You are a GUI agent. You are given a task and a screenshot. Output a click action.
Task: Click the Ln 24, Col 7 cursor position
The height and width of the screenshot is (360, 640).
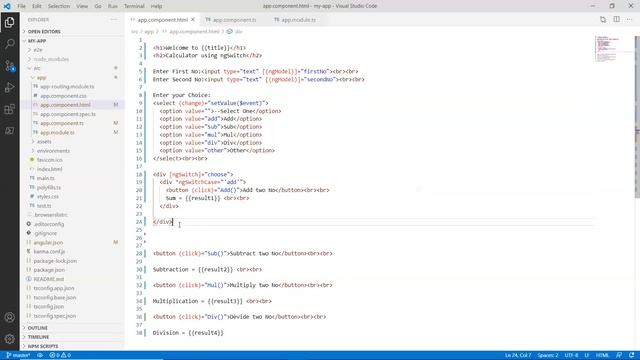click(x=518, y=355)
